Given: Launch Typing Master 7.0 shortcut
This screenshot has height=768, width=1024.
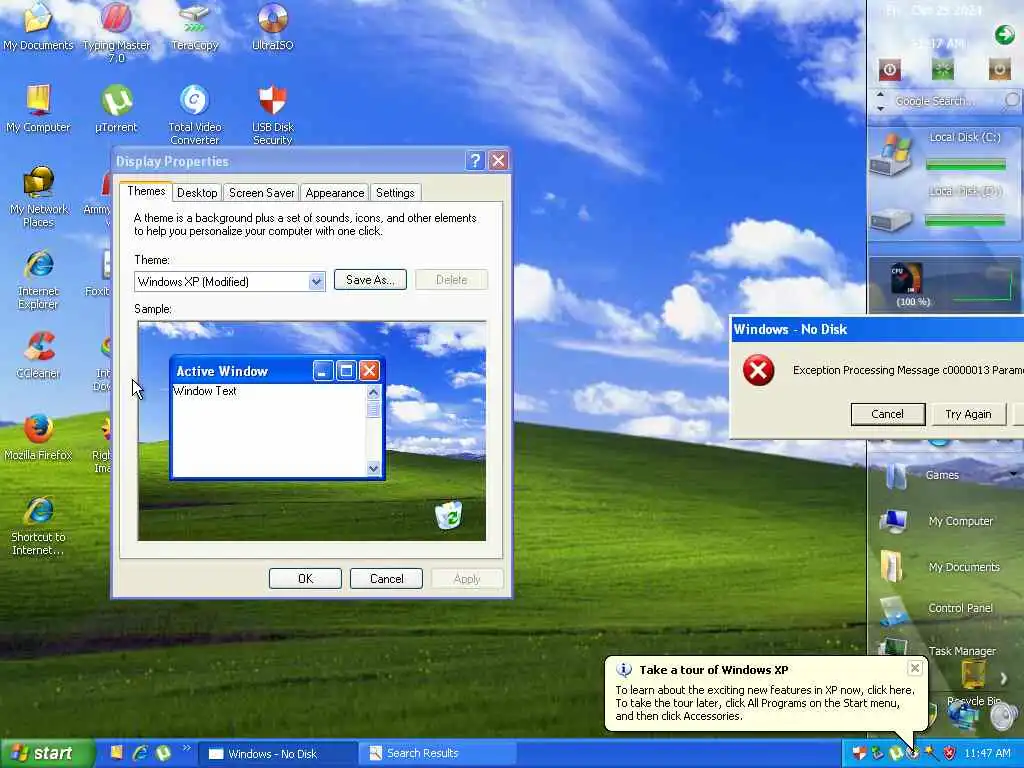Looking at the screenshot, I should [116, 31].
